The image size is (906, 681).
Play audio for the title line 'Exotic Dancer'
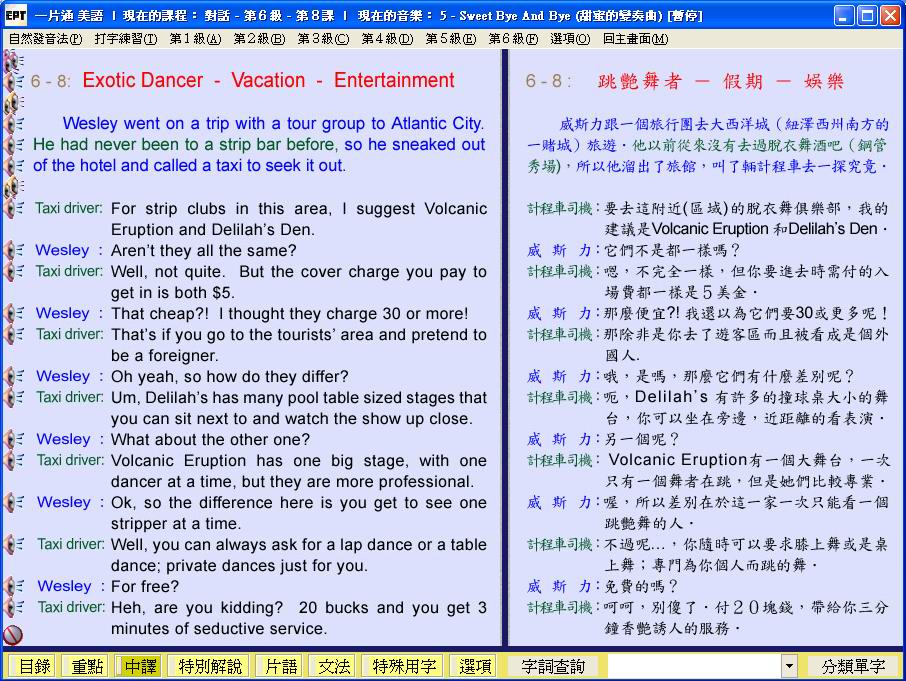click(x=13, y=82)
